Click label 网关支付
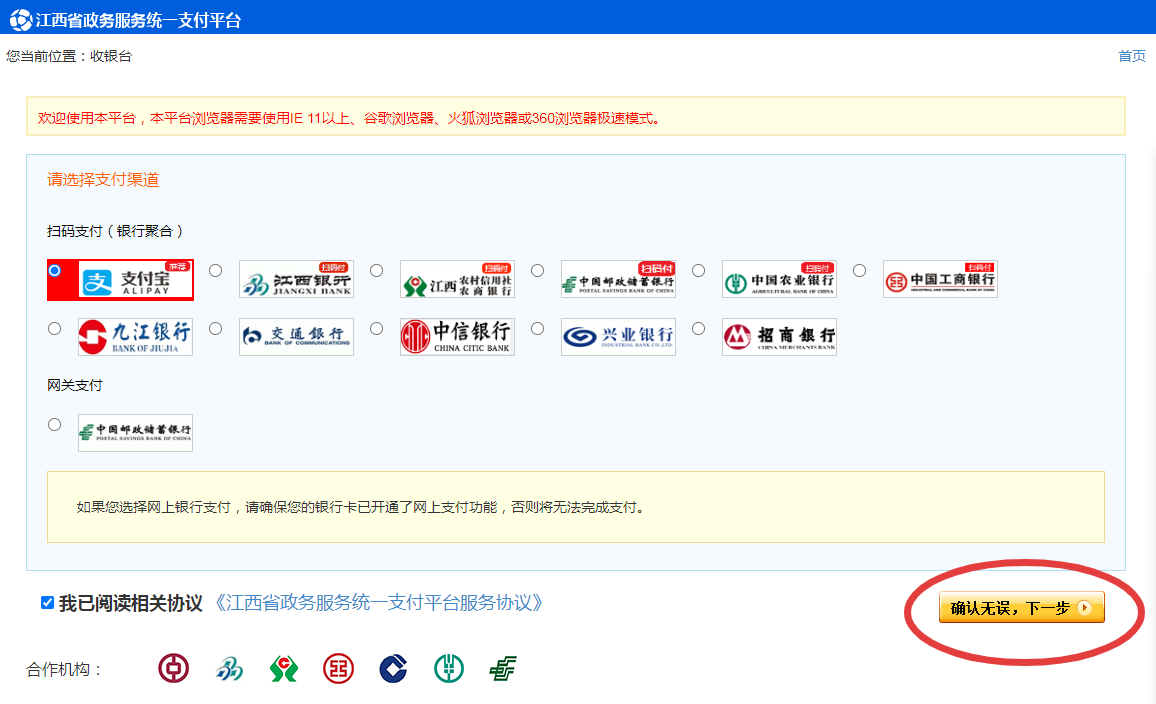The image size is (1156, 704). [x=75, y=386]
